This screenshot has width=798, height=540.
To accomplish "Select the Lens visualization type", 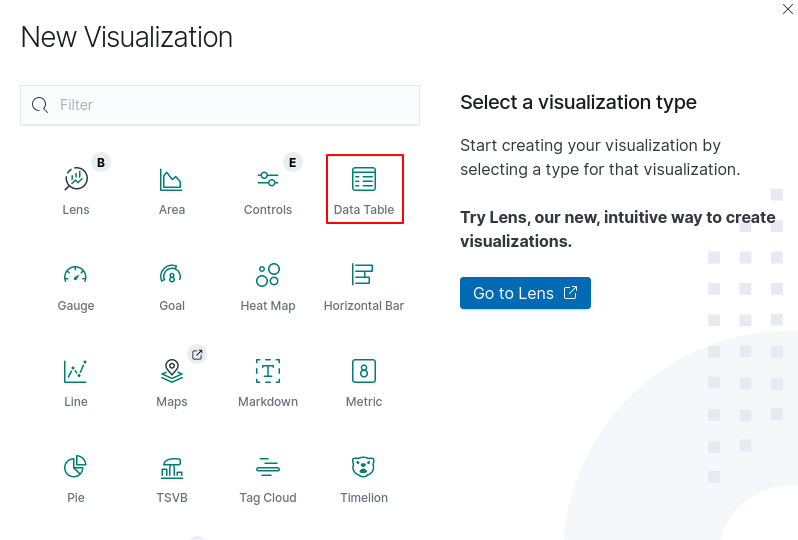I will click(x=76, y=189).
